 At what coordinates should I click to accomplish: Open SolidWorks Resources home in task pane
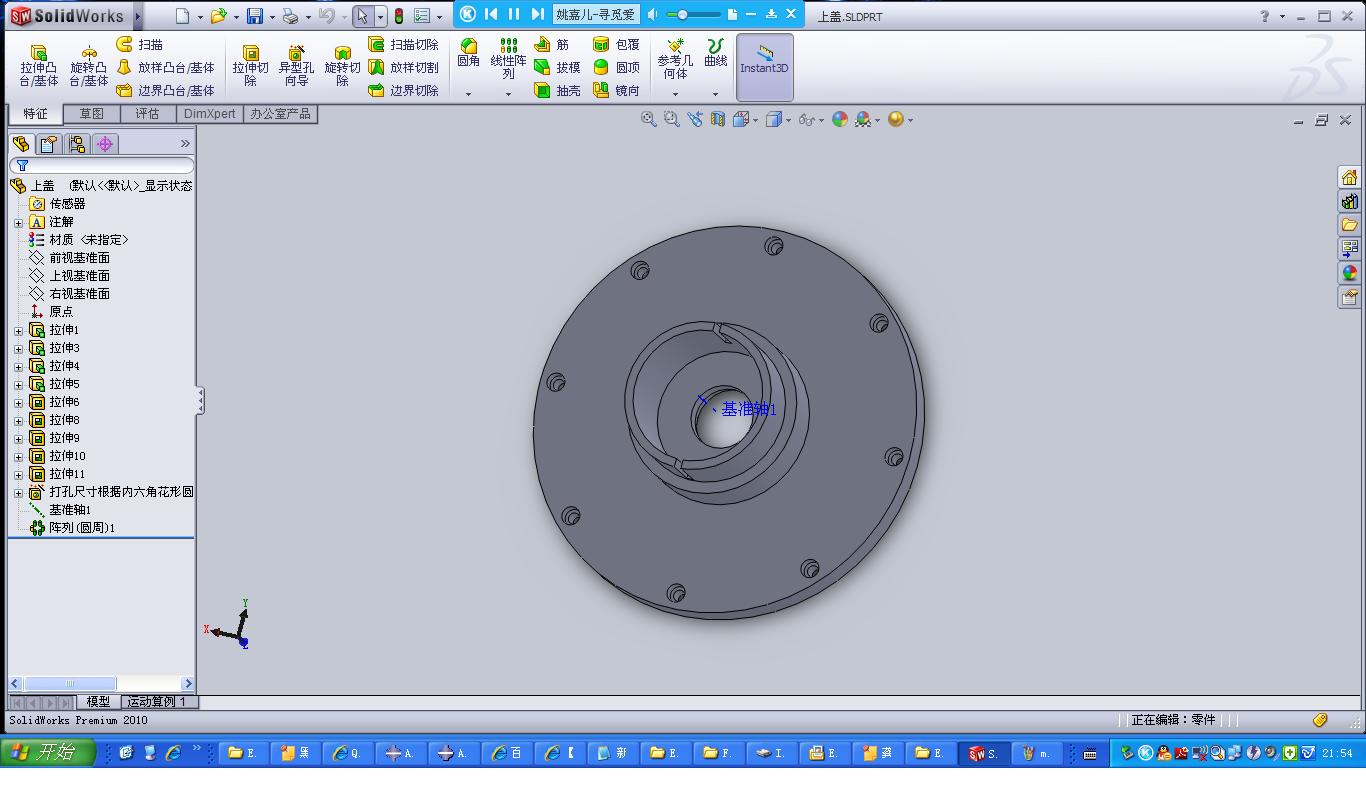[1349, 177]
